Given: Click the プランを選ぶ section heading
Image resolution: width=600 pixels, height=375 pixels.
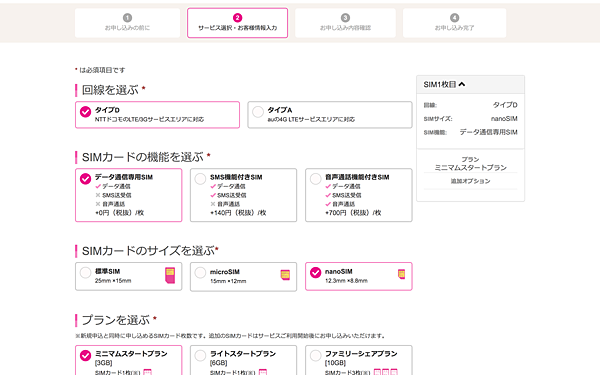Looking at the screenshot, I should pyautogui.click(x=116, y=320).
